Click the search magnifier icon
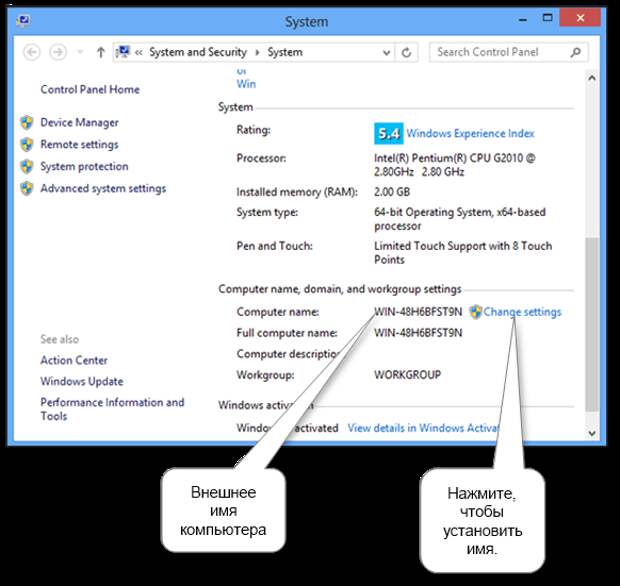 pos(576,52)
